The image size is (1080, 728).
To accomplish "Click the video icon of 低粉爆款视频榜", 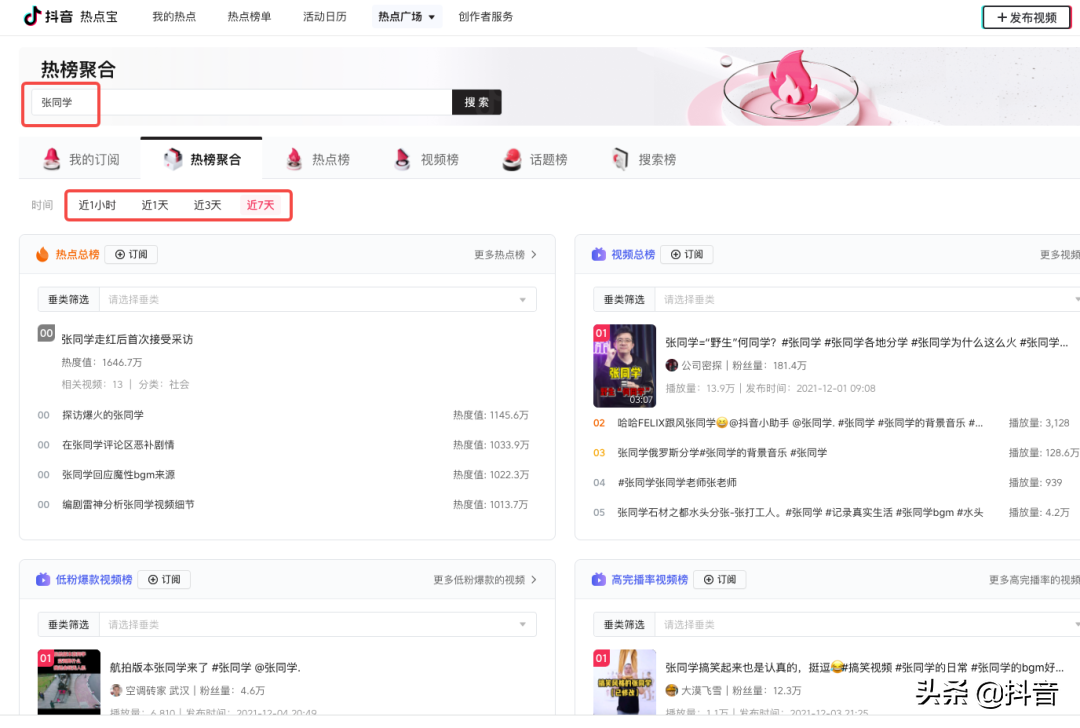I will pos(43,579).
